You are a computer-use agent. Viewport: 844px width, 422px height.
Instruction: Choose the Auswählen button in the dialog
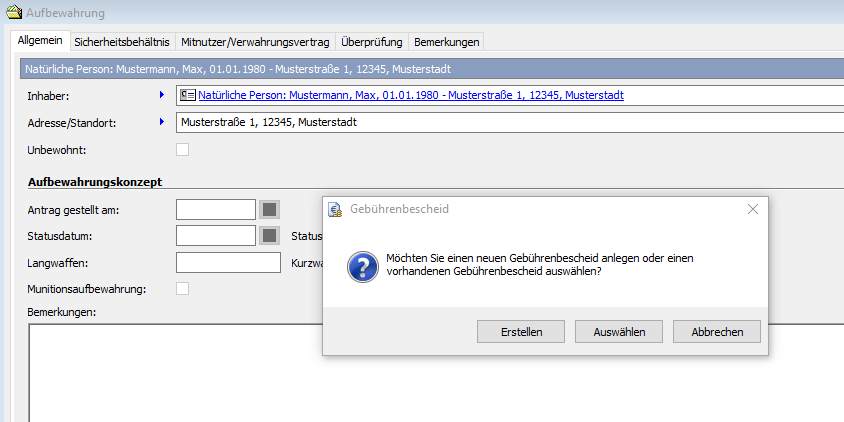[619, 332]
